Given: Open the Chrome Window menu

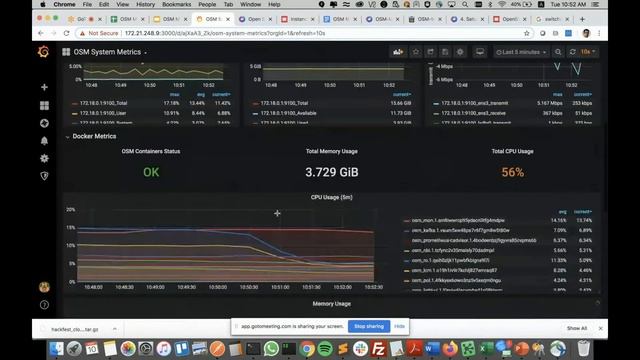Looking at the screenshot, I should click(x=250, y=4).
